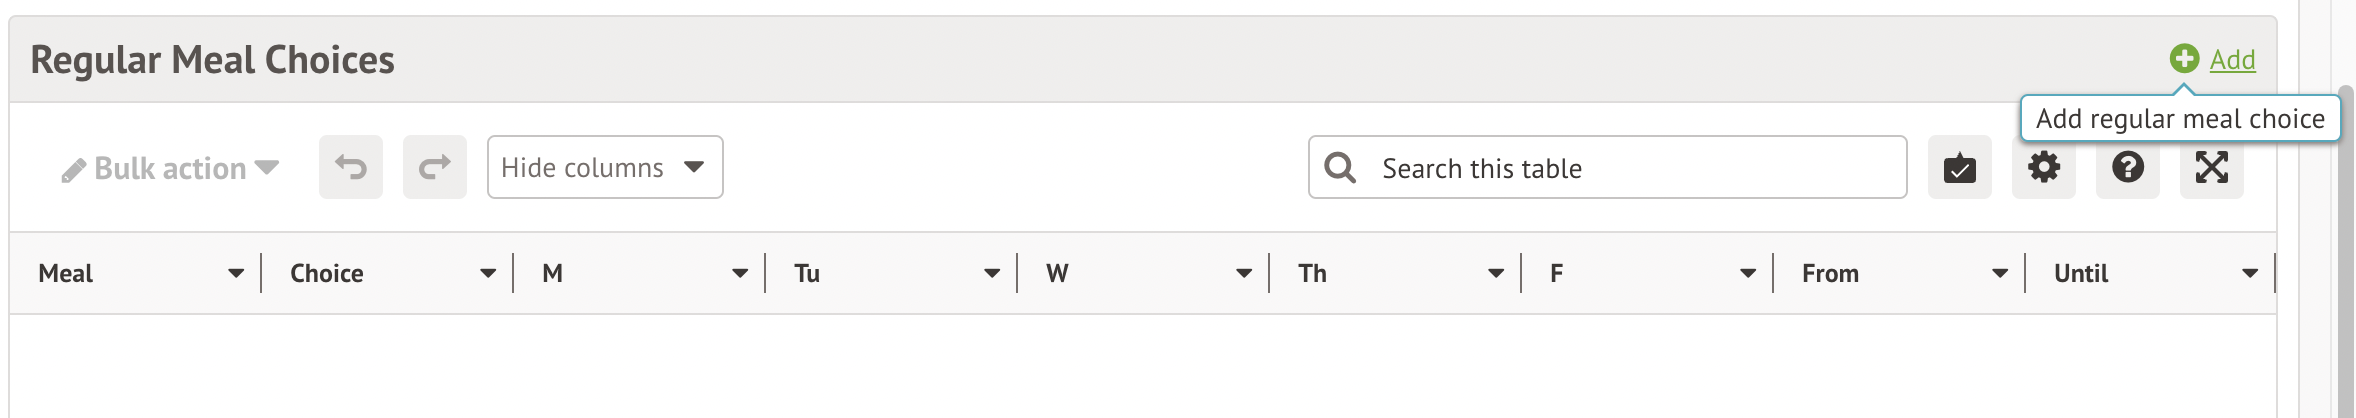Open the Meal column dropdown arrow
The width and height of the screenshot is (2356, 418).
click(x=236, y=273)
